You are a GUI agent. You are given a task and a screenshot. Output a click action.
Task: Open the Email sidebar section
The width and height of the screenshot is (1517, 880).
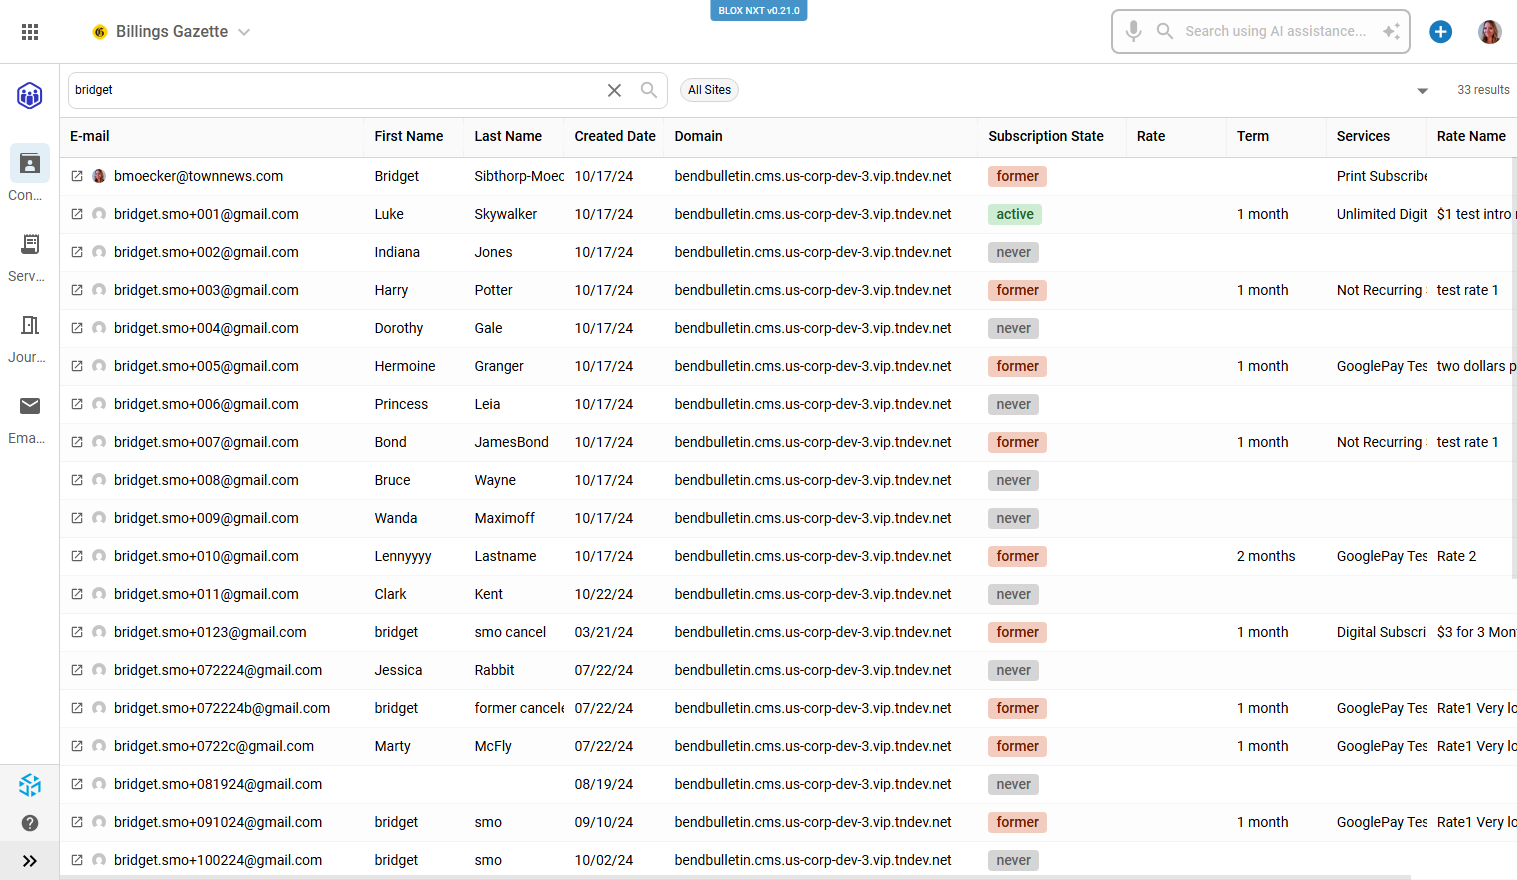point(30,418)
